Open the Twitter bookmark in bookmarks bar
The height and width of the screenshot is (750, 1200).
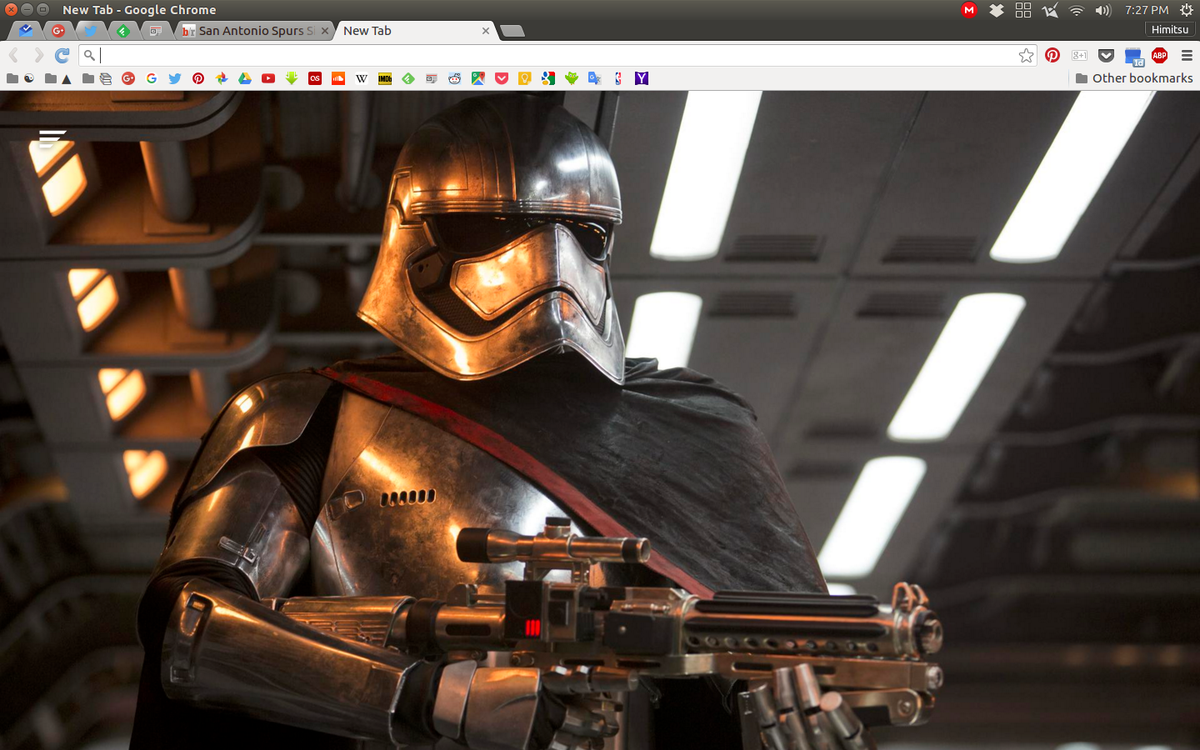[175, 78]
